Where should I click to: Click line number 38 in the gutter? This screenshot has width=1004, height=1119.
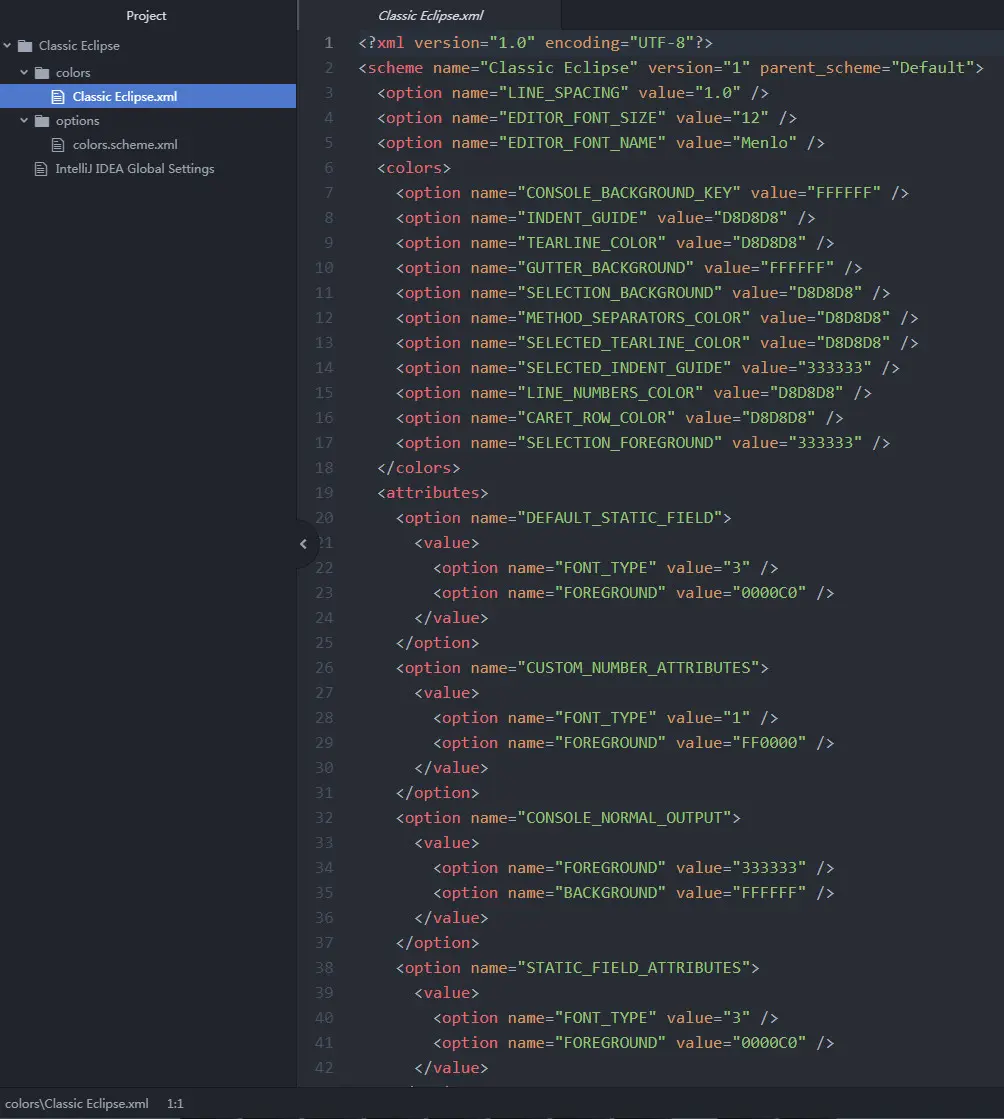pyautogui.click(x=324, y=968)
